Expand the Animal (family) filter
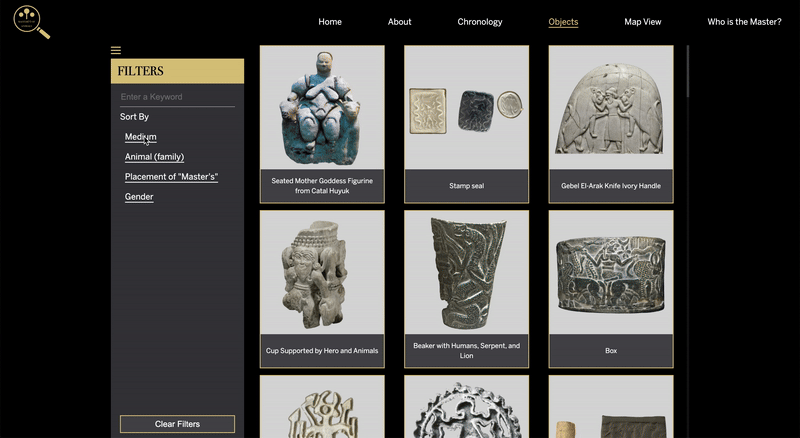 tap(155, 157)
